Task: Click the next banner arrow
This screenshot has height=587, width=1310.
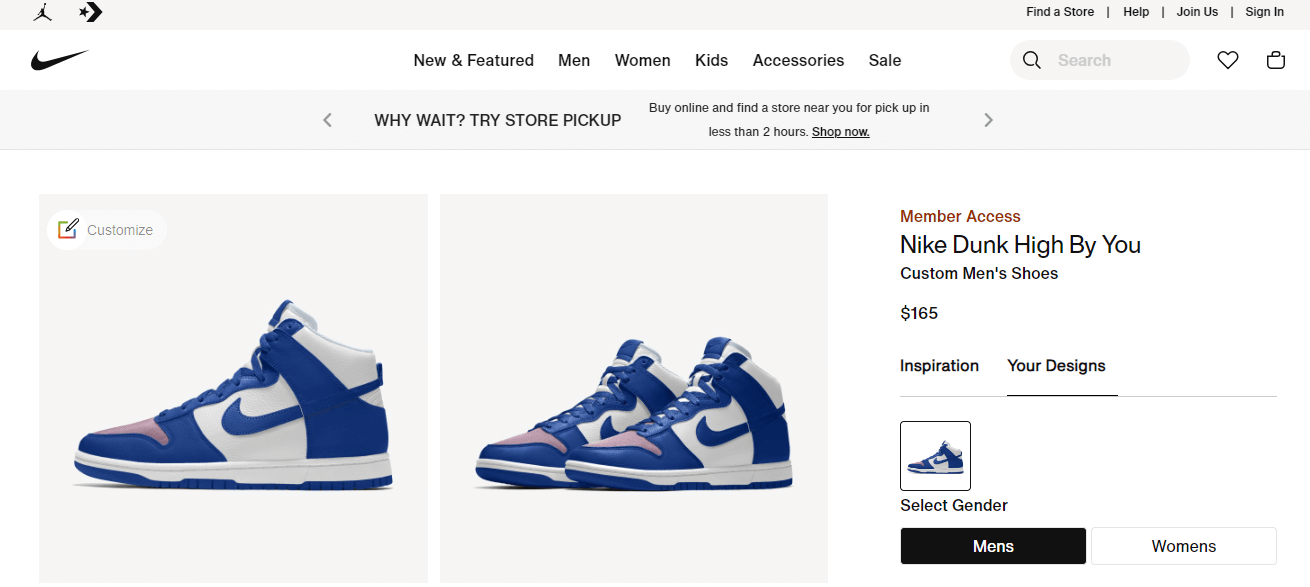Action: click(988, 119)
